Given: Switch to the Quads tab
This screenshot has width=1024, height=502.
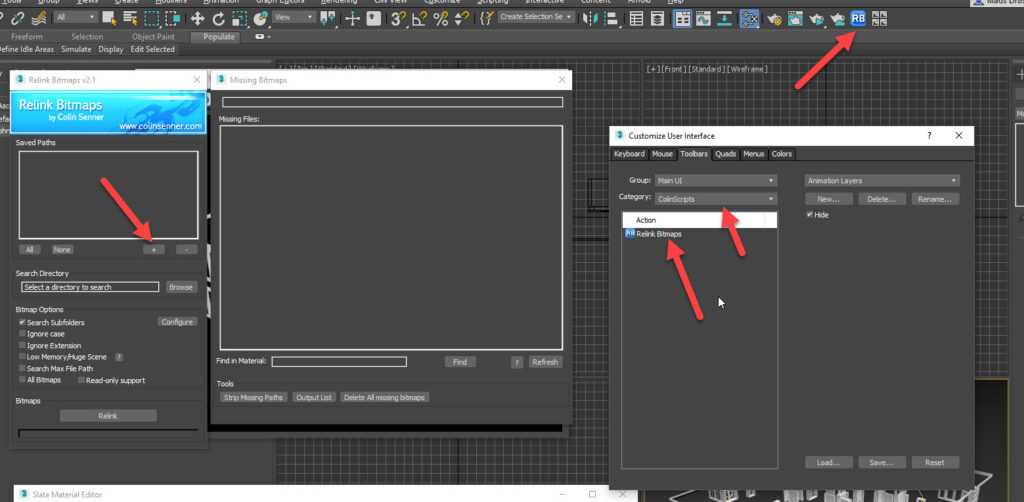Looking at the screenshot, I should click(x=726, y=154).
